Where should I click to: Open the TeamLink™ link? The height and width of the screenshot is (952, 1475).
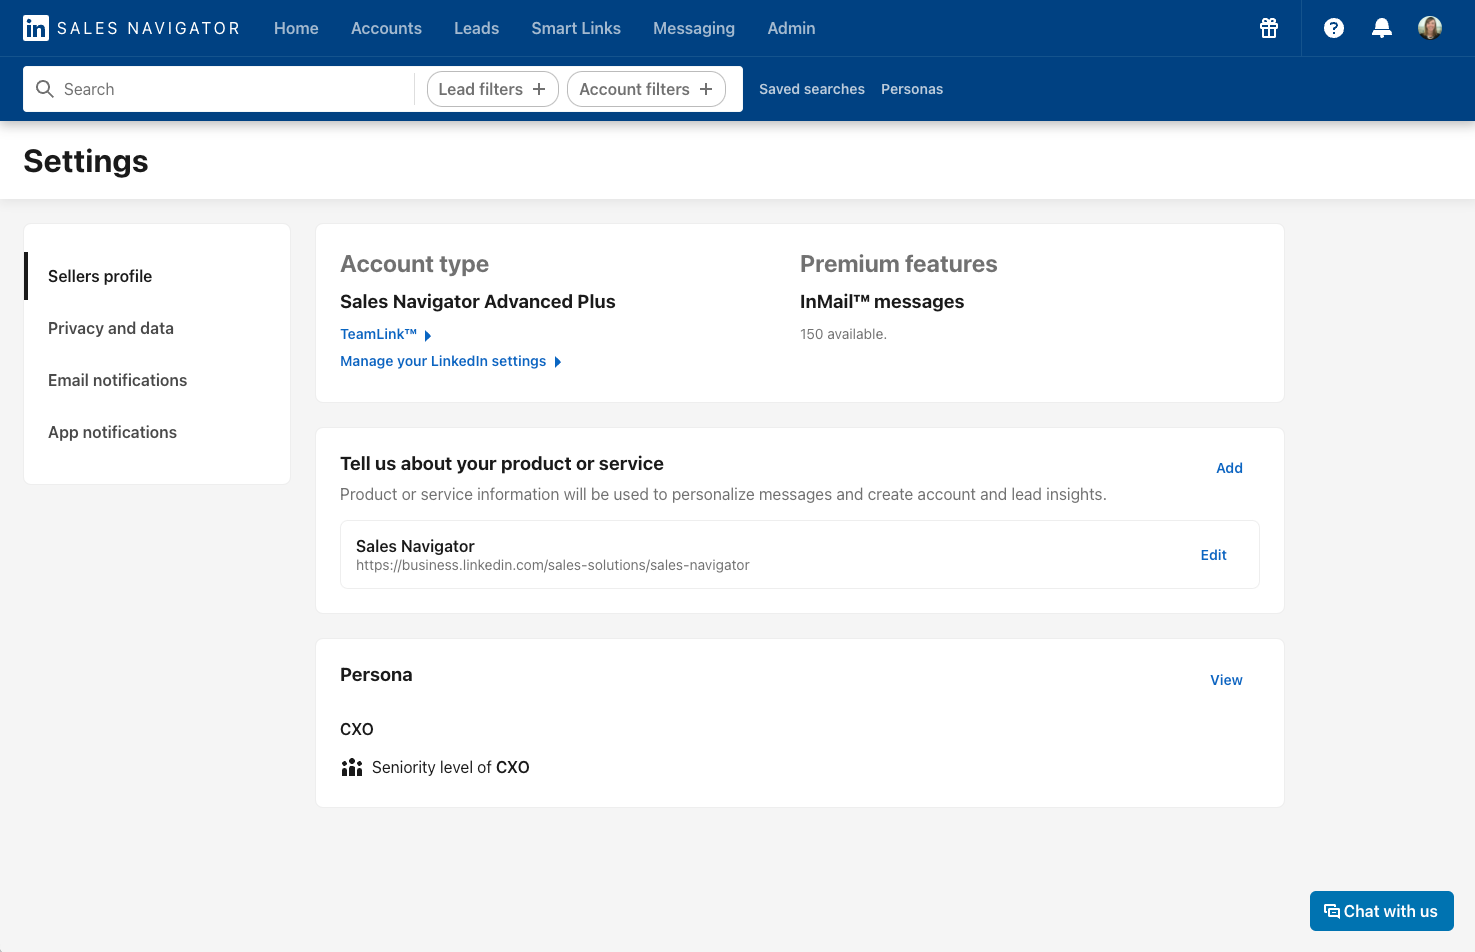(x=385, y=334)
